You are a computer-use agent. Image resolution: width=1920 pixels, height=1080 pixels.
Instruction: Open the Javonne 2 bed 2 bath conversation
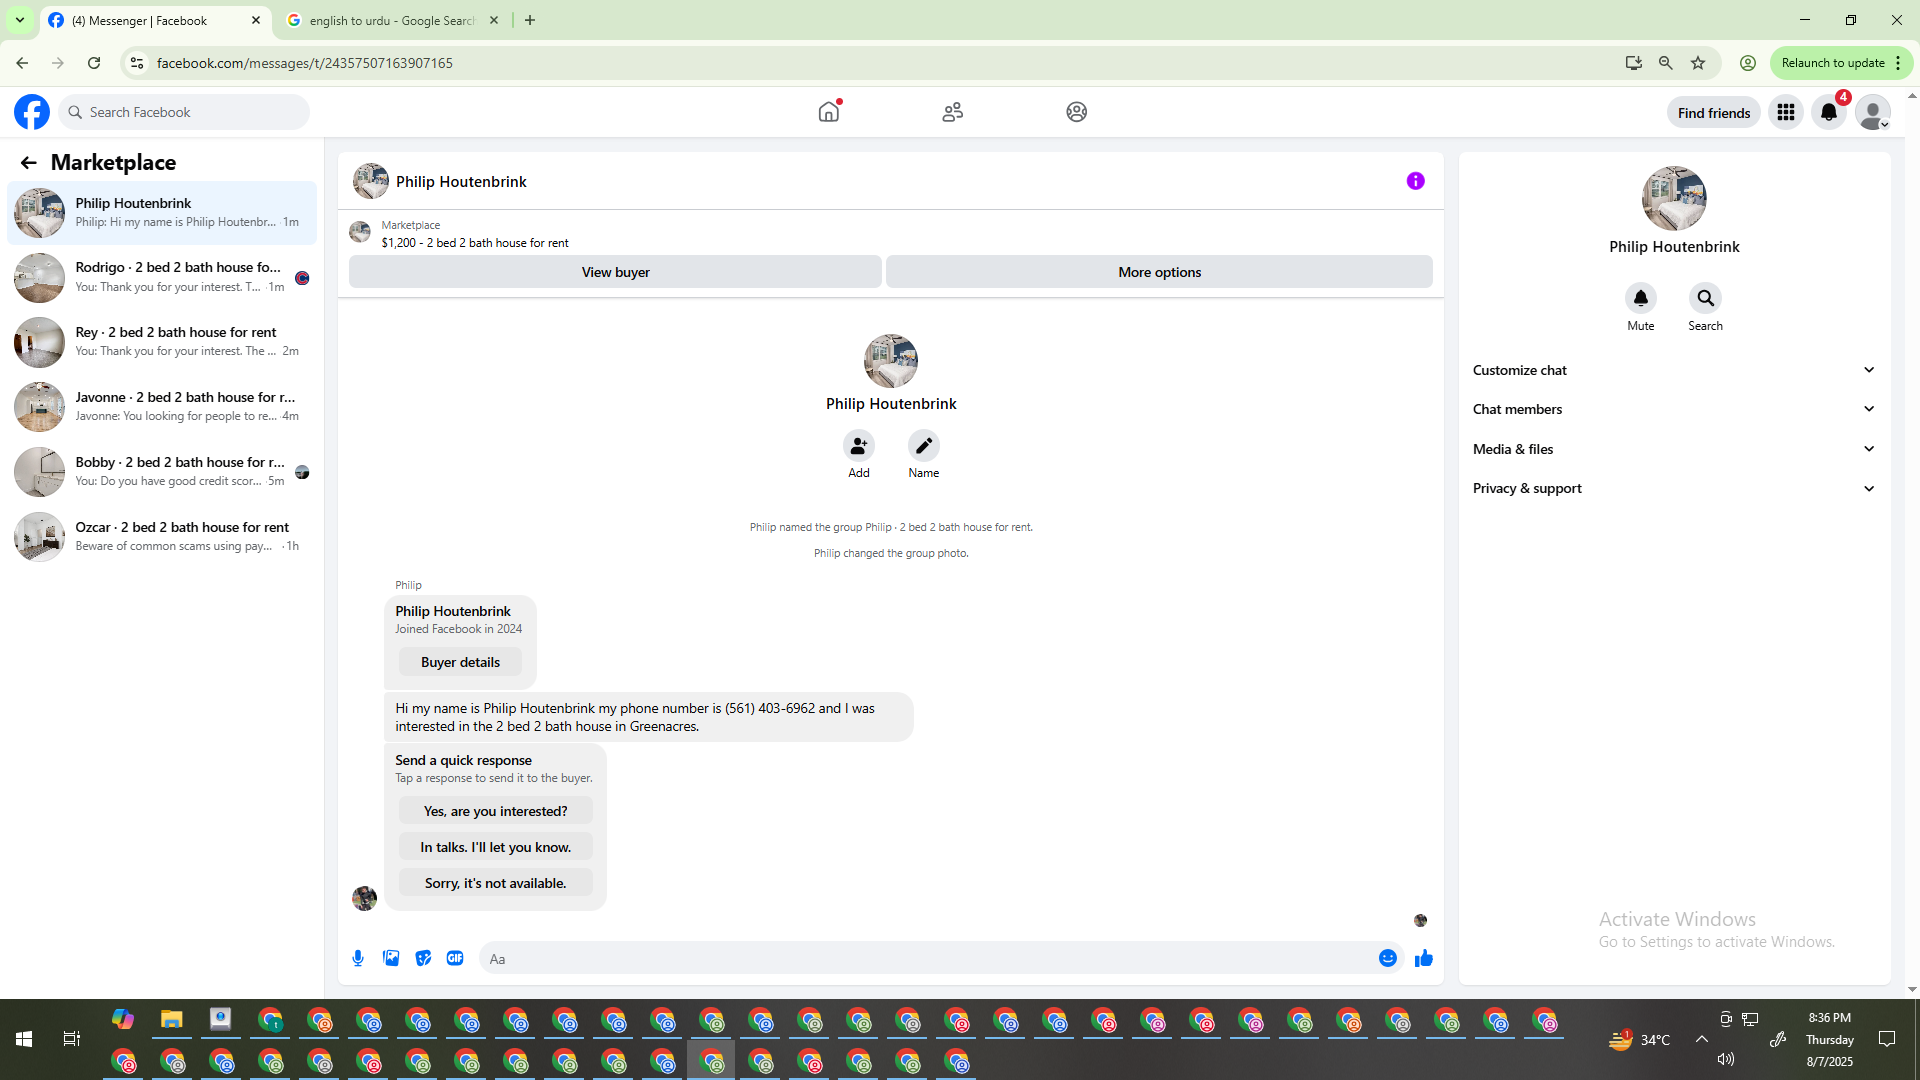pos(162,407)
